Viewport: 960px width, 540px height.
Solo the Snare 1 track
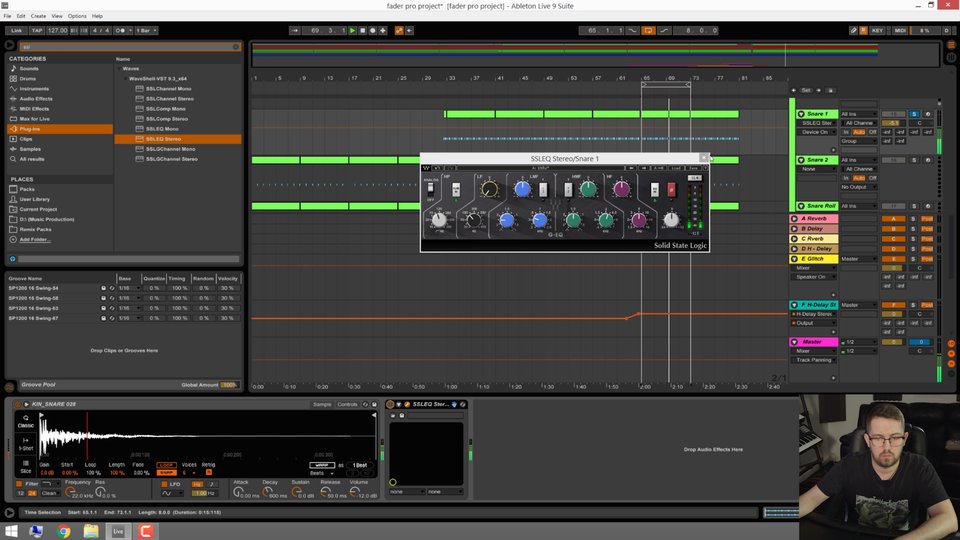[x=914, y=114]
